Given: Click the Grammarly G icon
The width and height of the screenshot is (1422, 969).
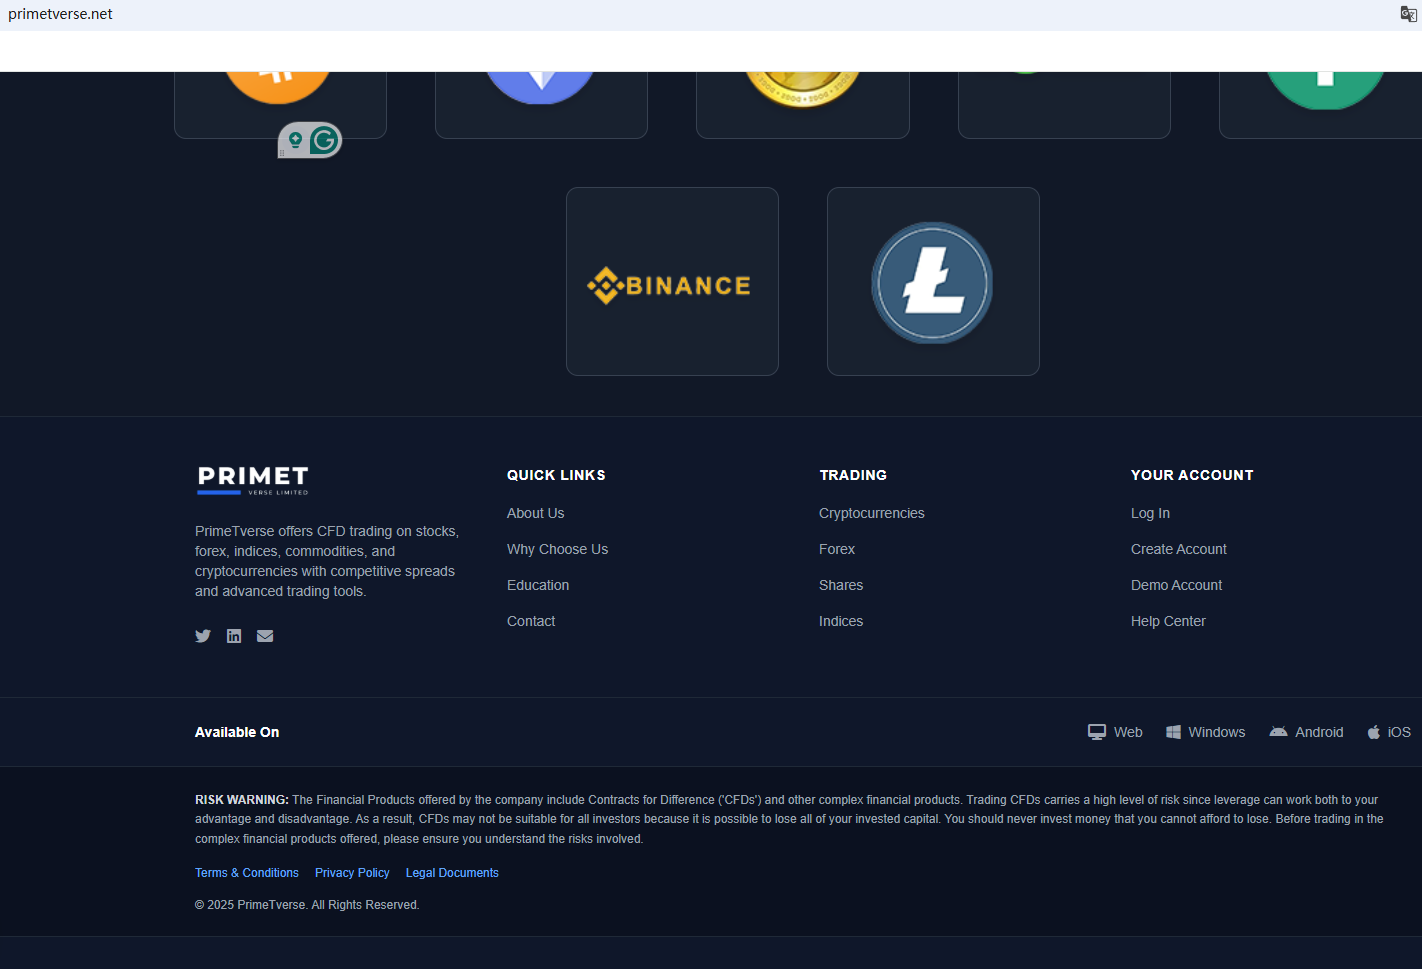Looking at the screenshot, I should (324, 140).
